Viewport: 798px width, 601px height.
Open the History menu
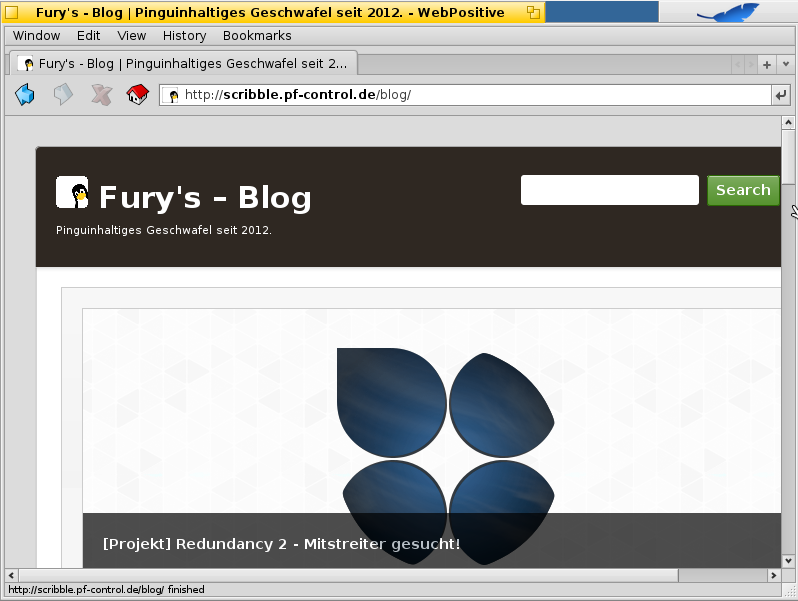coord(184,35)
